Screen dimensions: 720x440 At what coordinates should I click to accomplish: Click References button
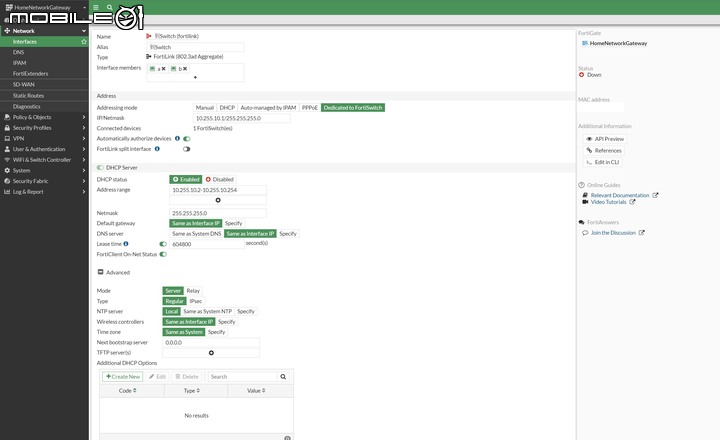tap(604, 151)
